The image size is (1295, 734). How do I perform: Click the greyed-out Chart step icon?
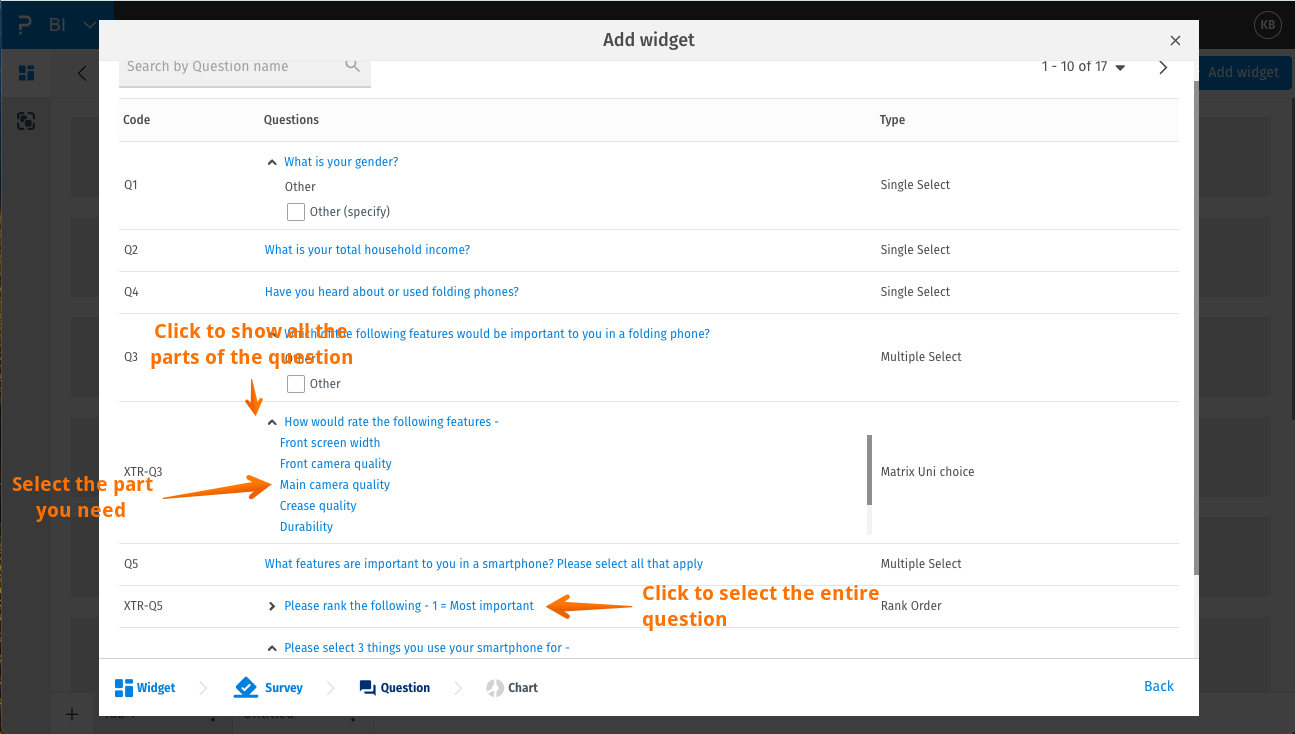[490, 687]
